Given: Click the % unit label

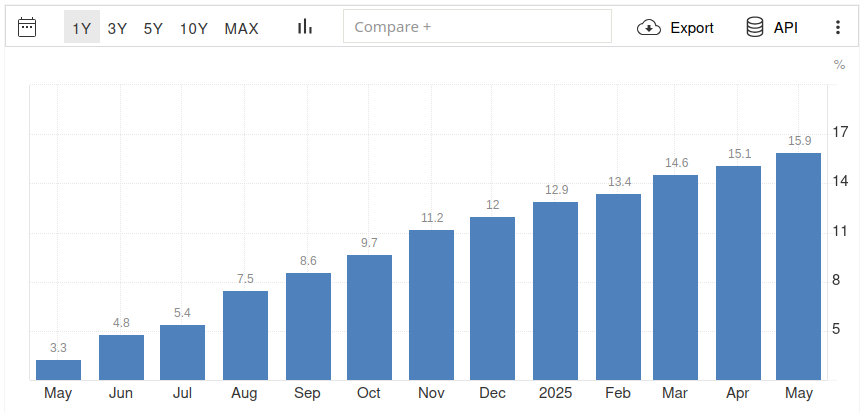Looking at the screenshot, I should point(840,65).
